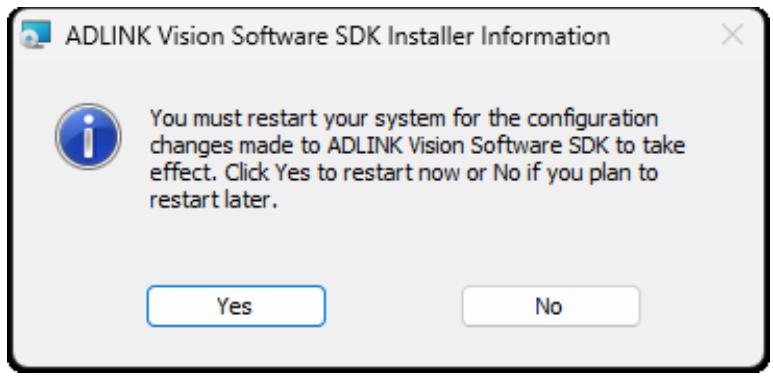Click the ADLINK installer title bar icon
The width and height of the screenshot is (773, 376).
point(35,34)
